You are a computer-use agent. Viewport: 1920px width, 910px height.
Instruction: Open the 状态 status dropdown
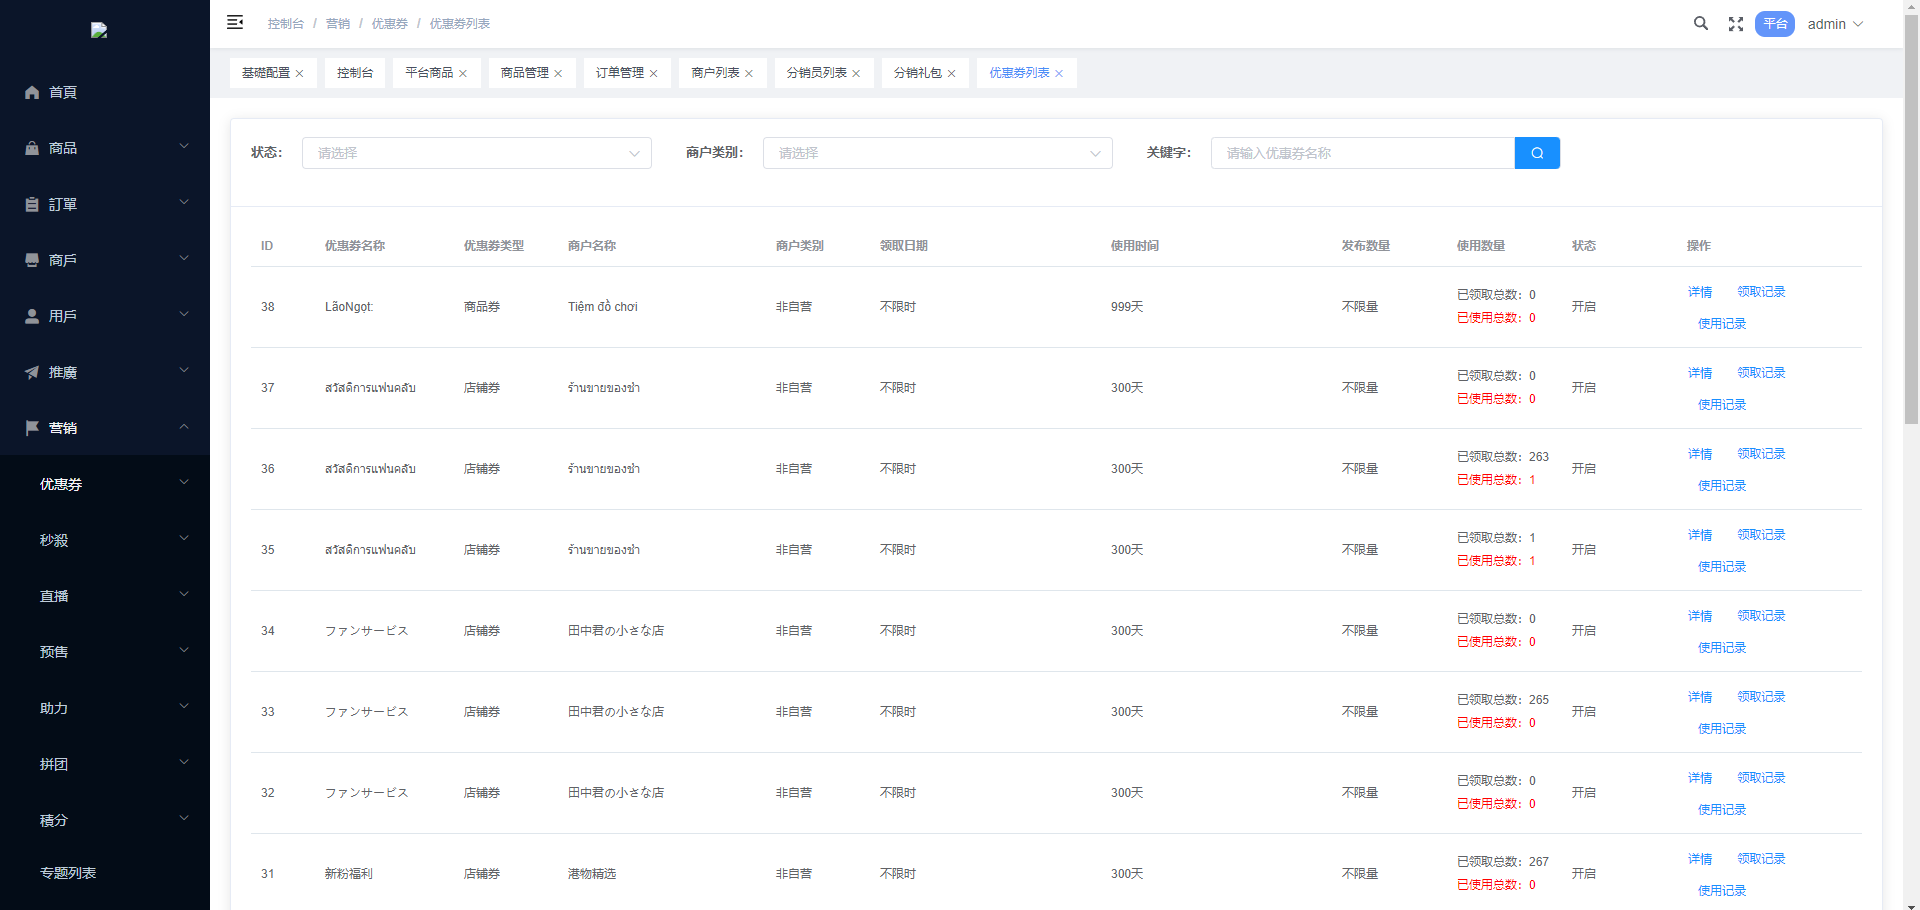click(x=476, y=153)
